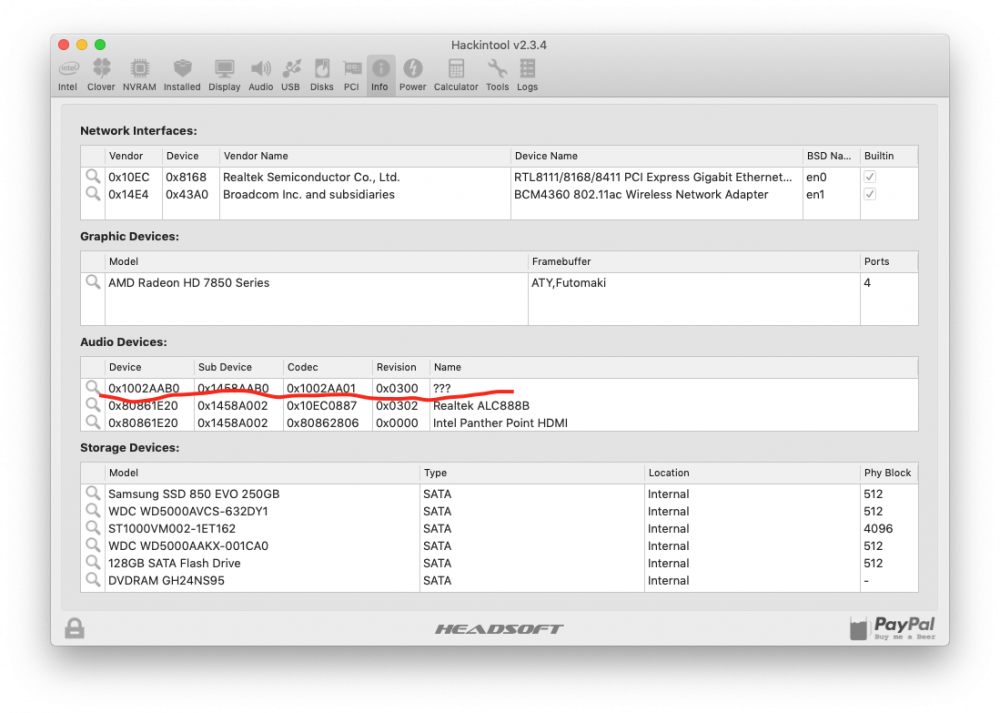
Task: Click the Revision column header
Action: click(401, 367)
